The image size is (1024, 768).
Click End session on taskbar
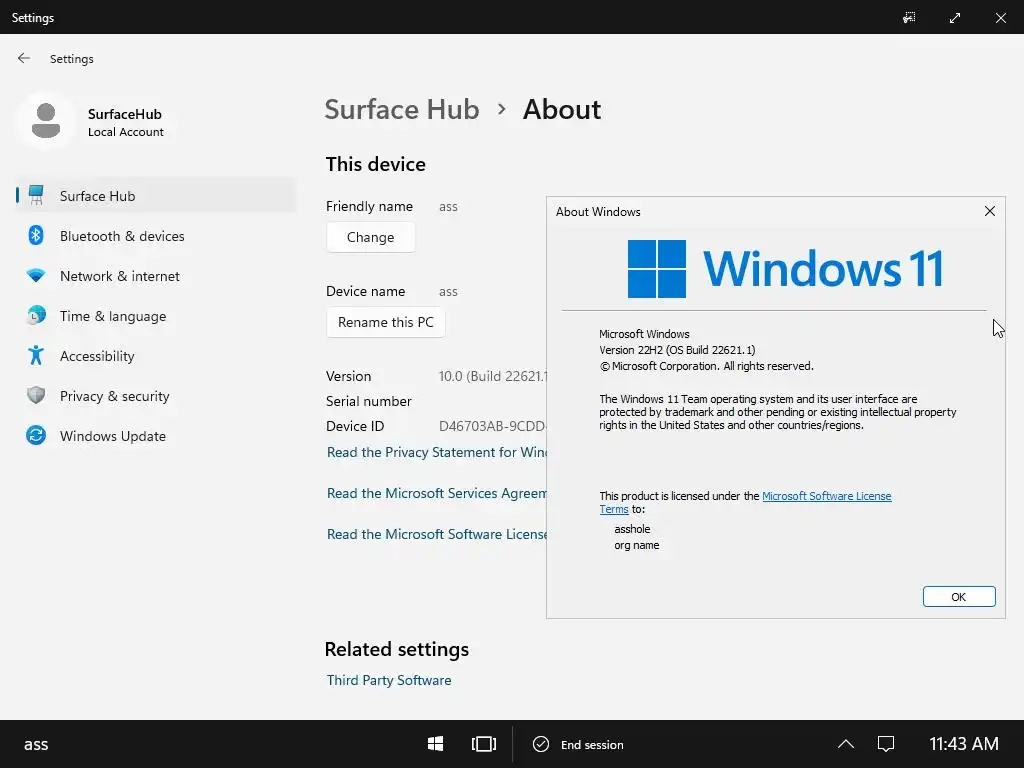pyautogui.click(x=579, y=744)
